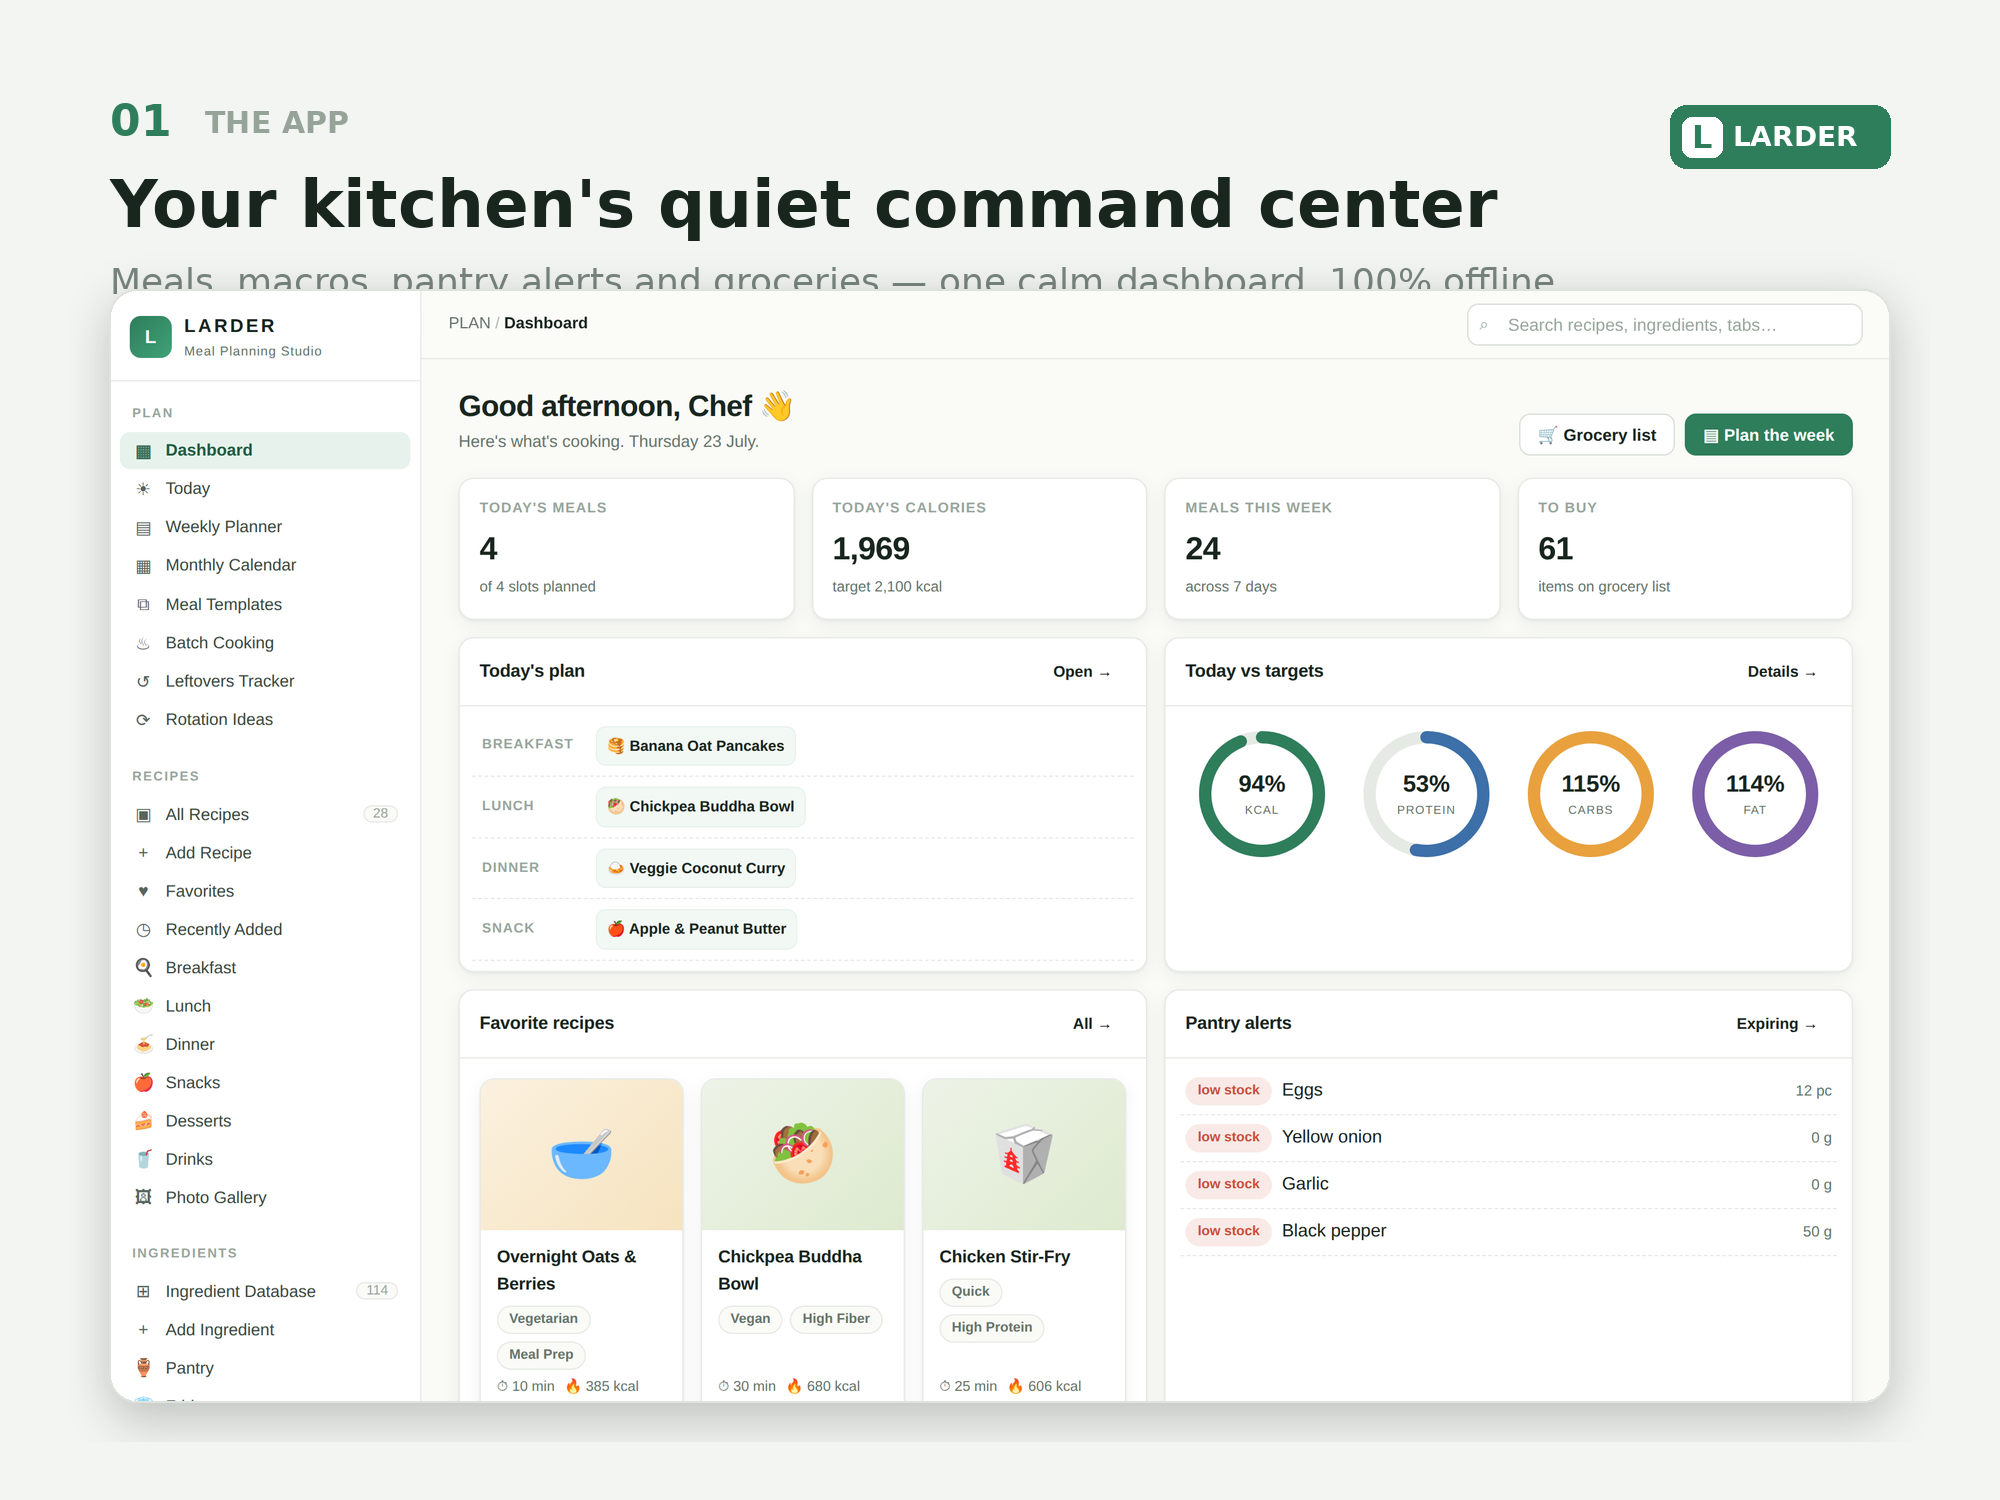Click the Breakfast frying pan icon
The height and width of the screenshot is (1500, 2000).
click(143, 968)
